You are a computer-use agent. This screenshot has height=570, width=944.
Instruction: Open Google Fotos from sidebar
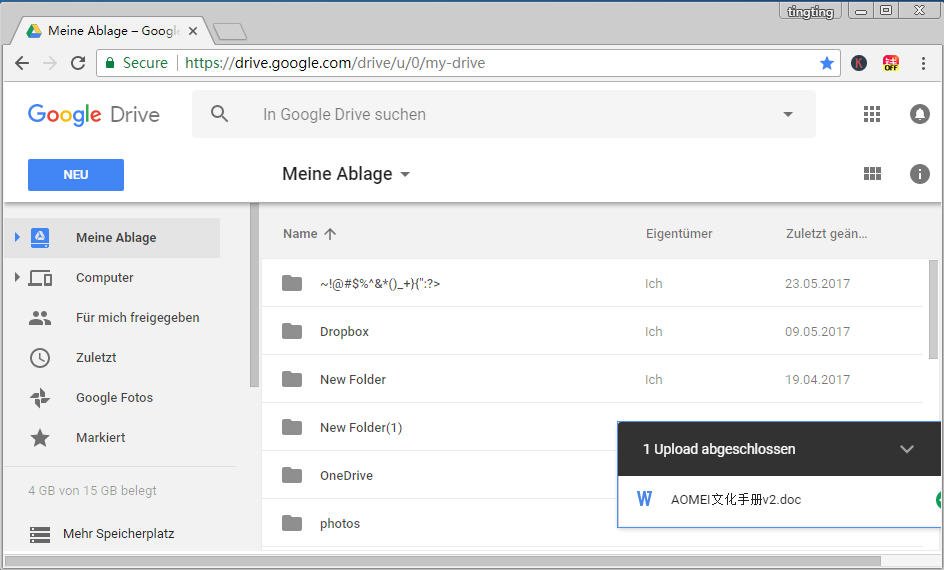114,398
